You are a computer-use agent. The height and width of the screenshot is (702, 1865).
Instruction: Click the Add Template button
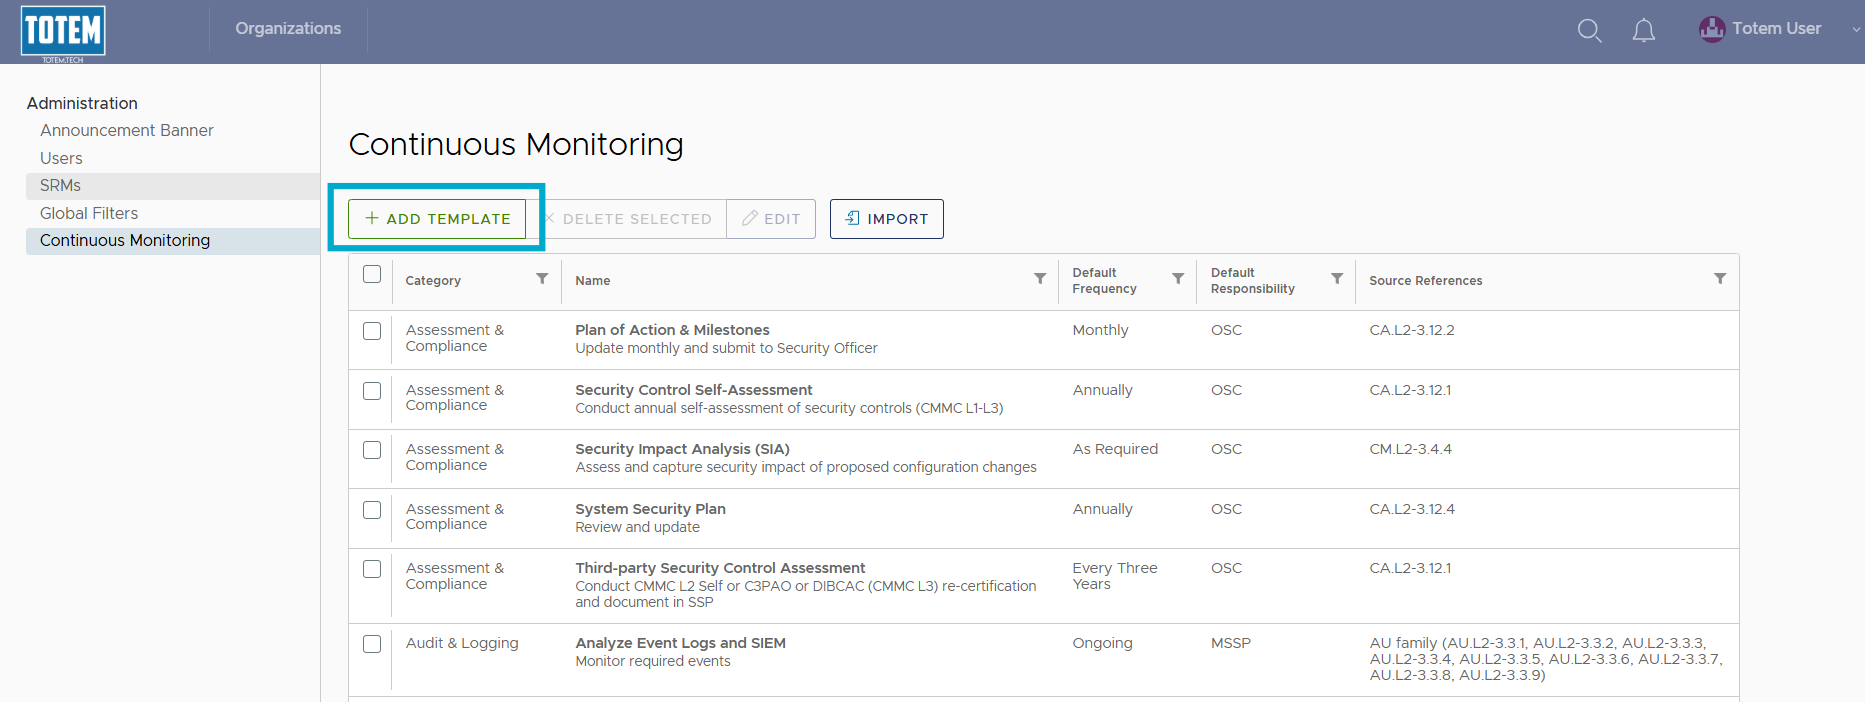click(437, 219)
